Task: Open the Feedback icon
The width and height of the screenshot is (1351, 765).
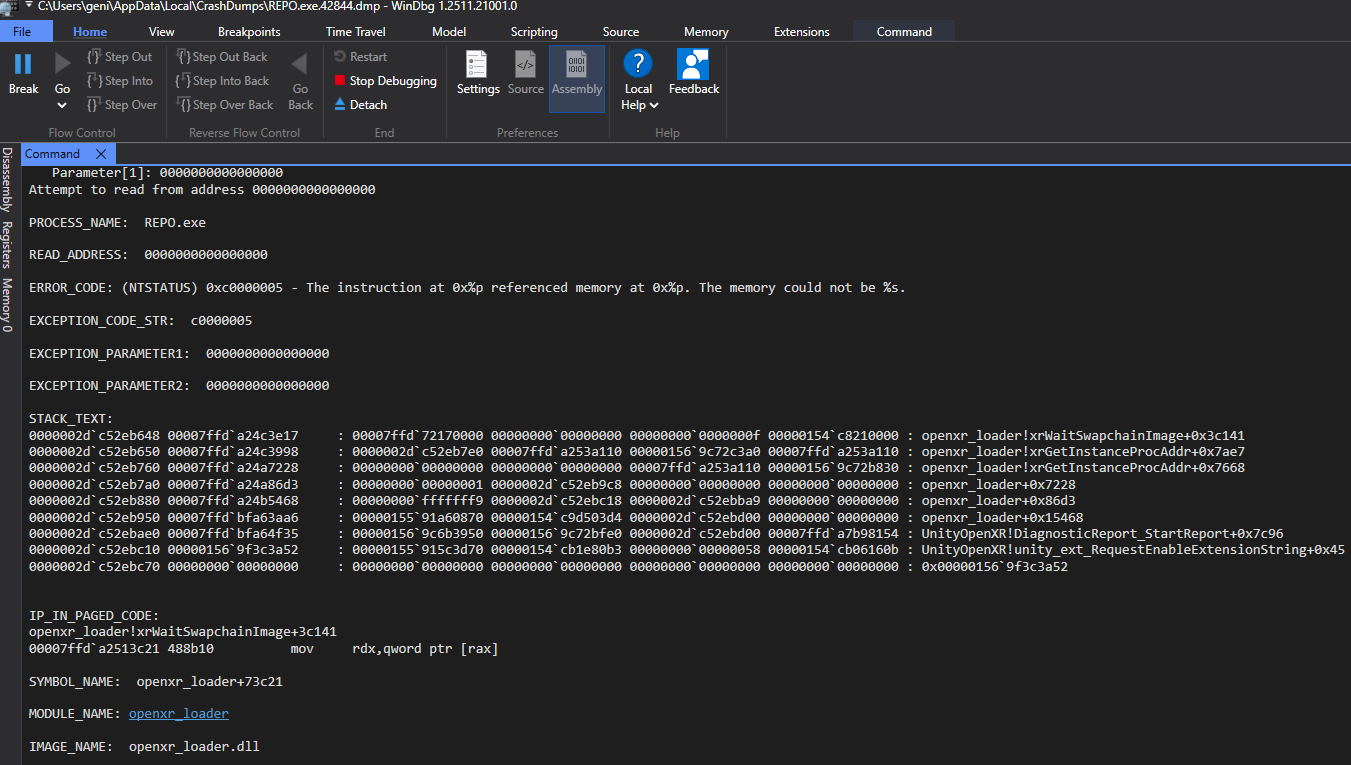Action: pos(693,66)
